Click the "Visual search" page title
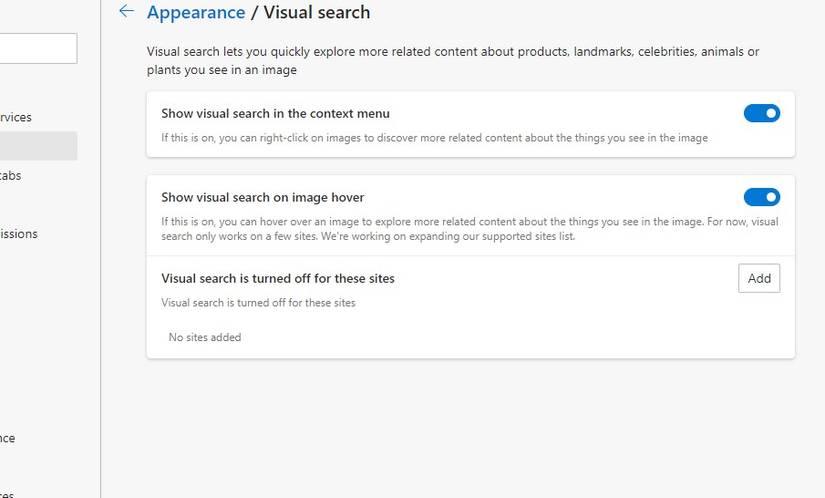825x498 pixels. point(316,13)
